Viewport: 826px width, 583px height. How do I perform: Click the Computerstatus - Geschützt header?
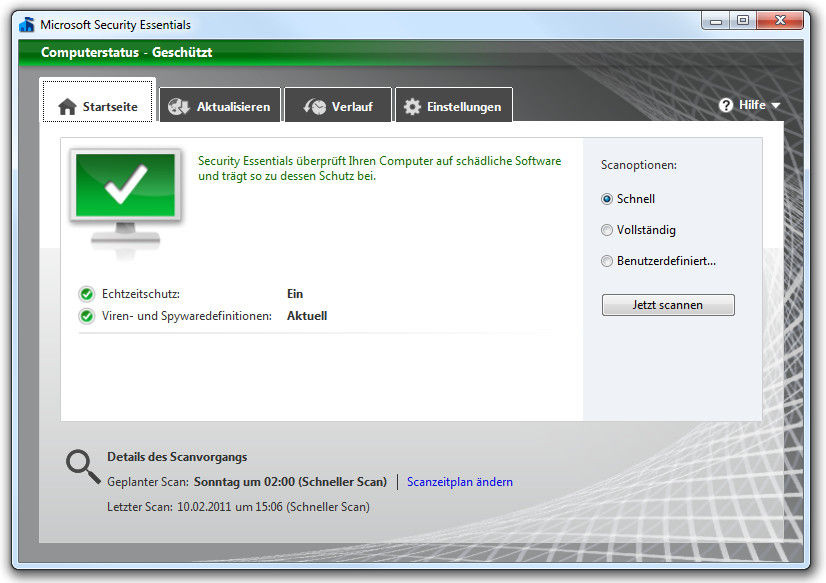(126, 52)
